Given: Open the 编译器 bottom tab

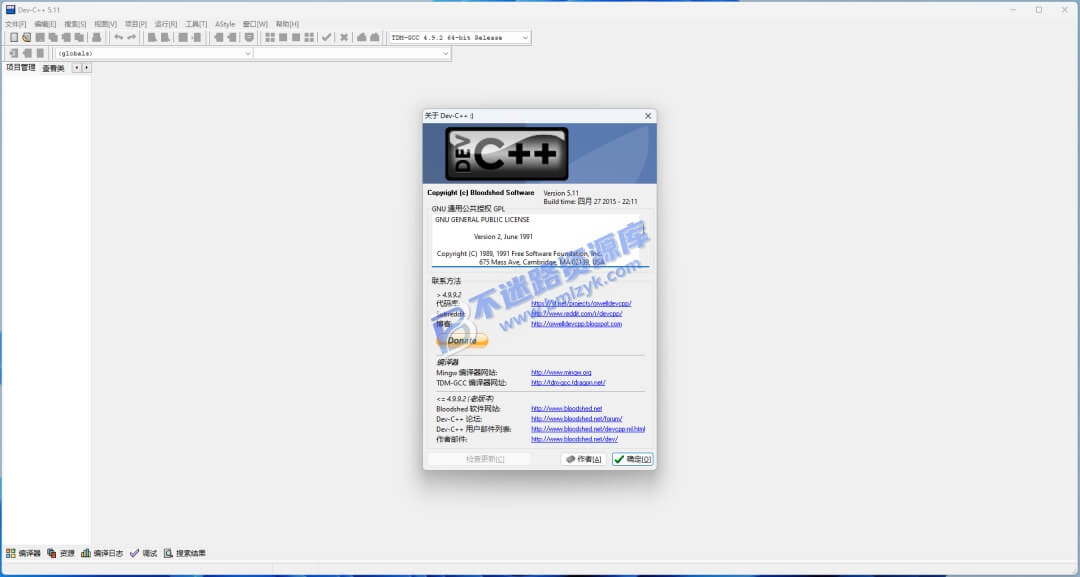Looking at the screenshot, I should pyautogui.click(x=23, y=553).
